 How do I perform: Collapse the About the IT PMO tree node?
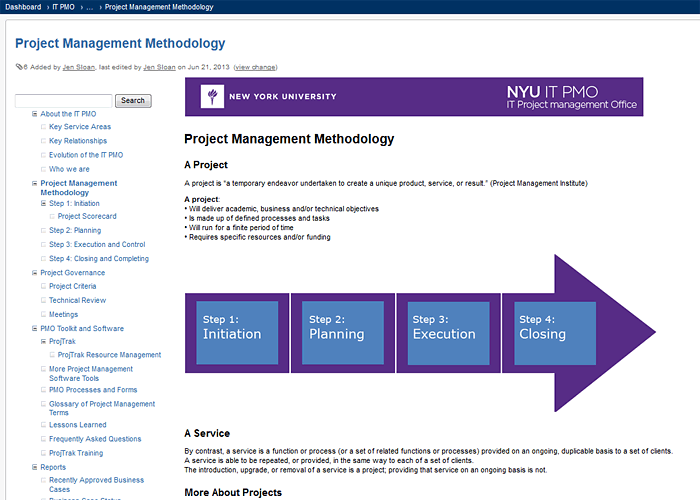[34, 114]
